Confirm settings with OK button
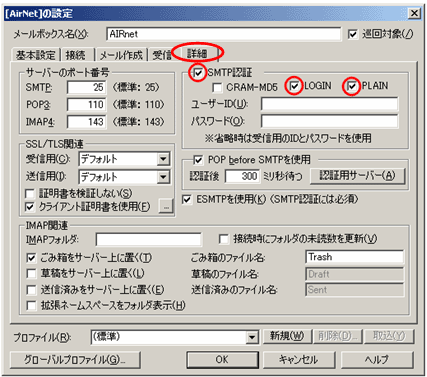 tap(222, 360)
